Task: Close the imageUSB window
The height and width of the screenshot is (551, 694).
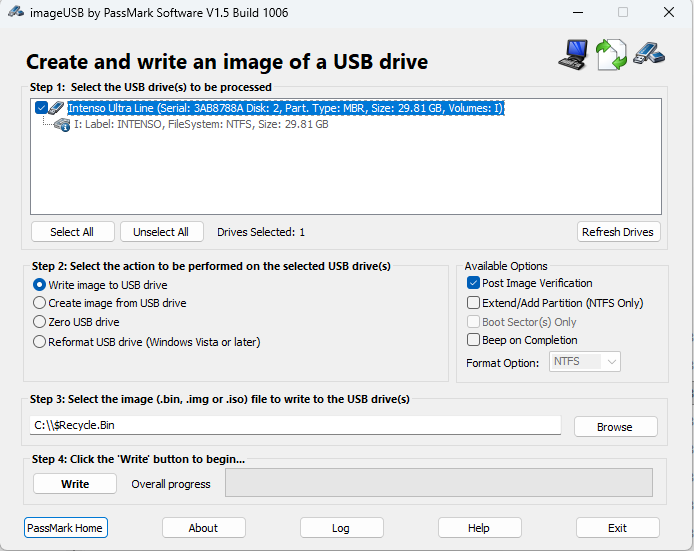Action: tap(669, 12)
